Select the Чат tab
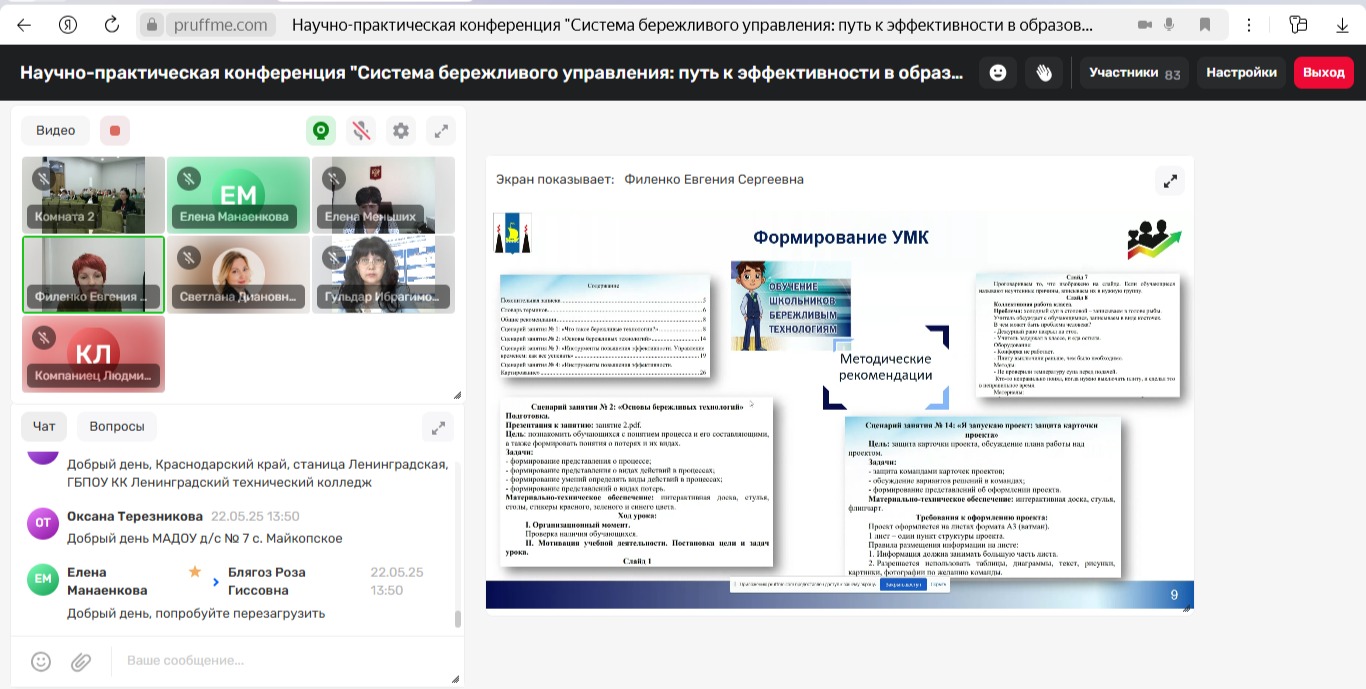The width and height of the screenshot is (1366, 689). 44,426
